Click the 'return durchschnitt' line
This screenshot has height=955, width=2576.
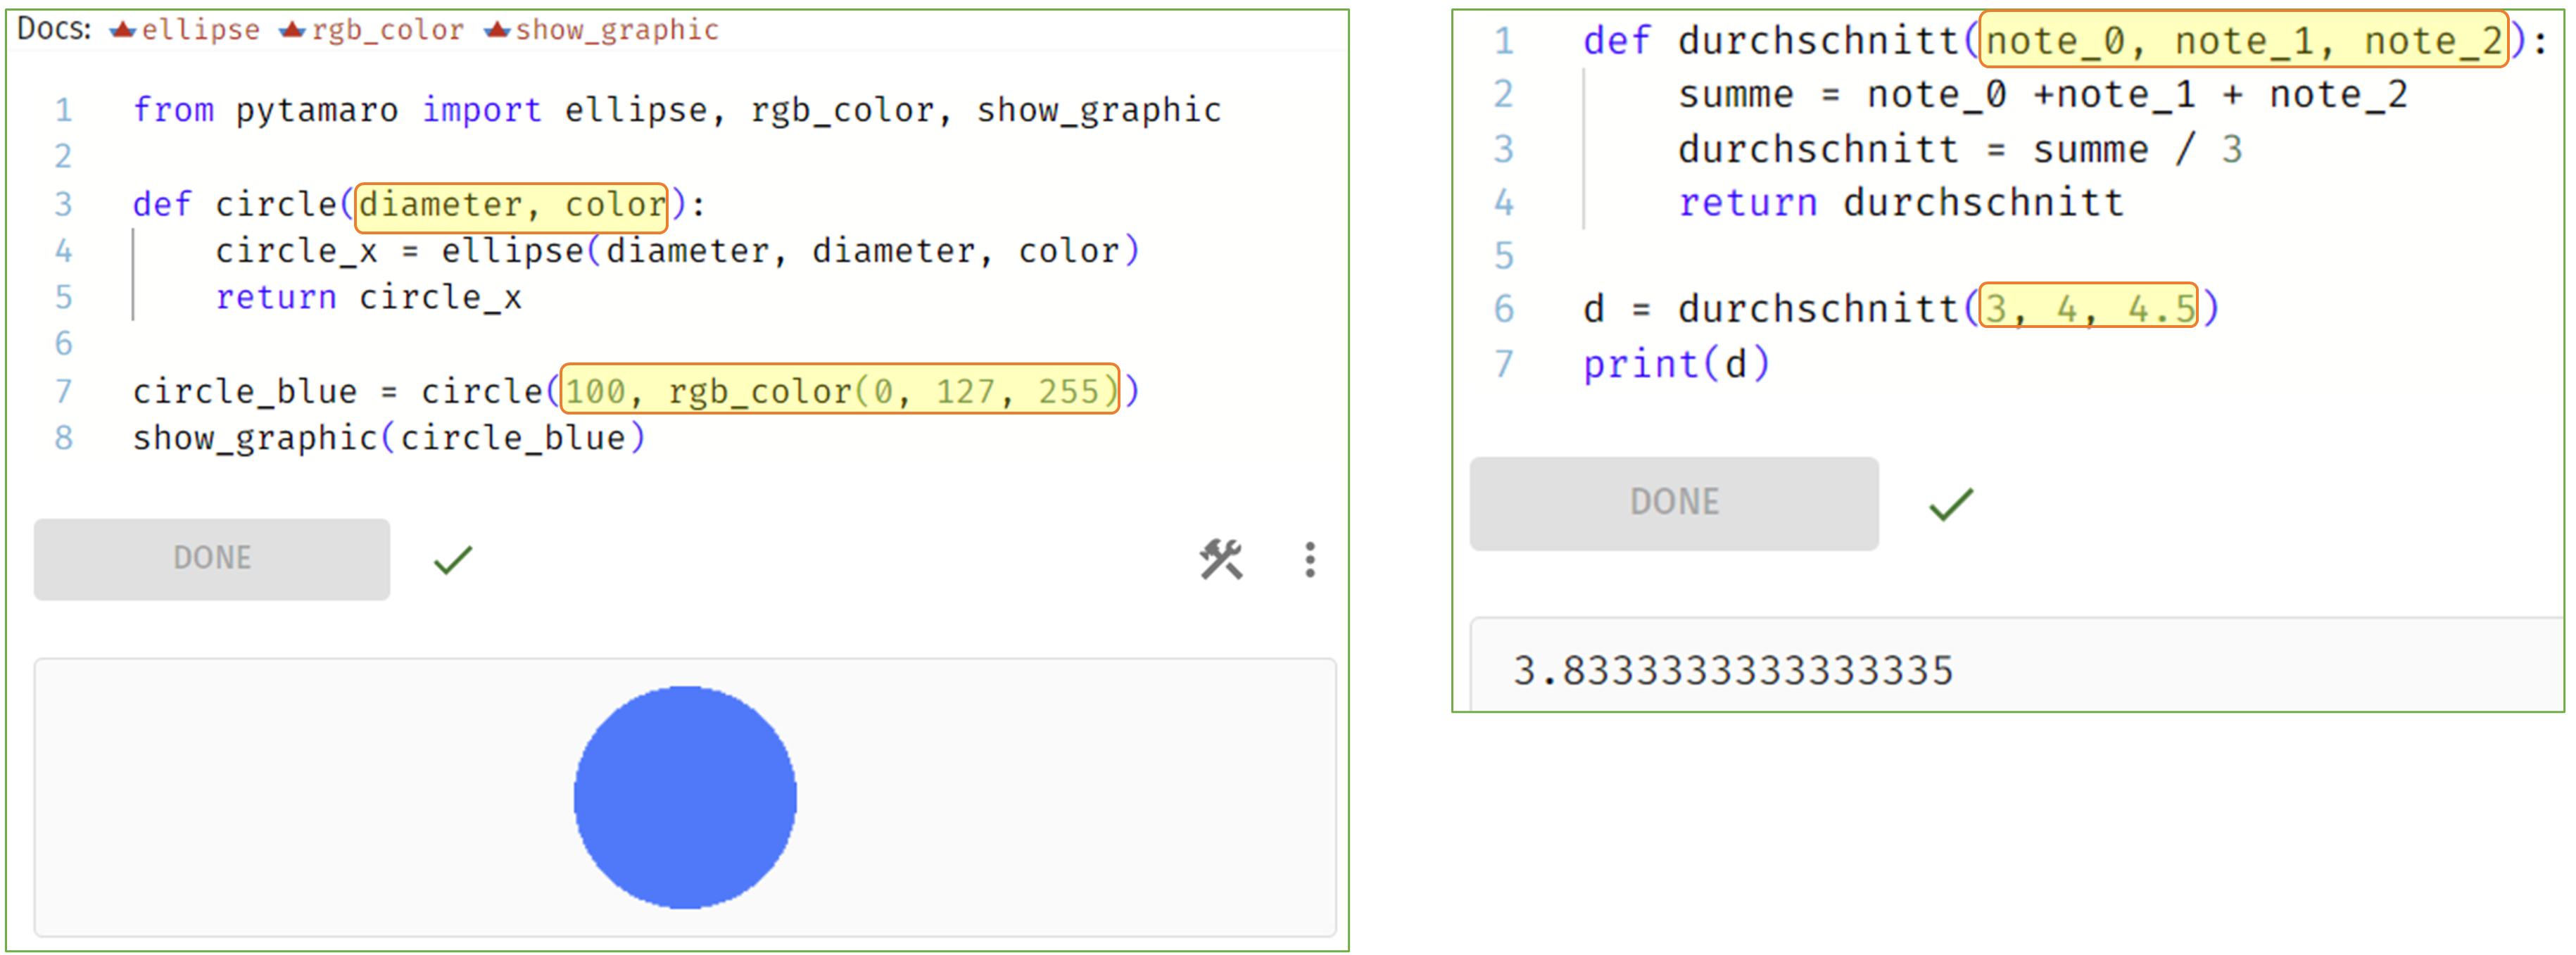(1901, 203)
